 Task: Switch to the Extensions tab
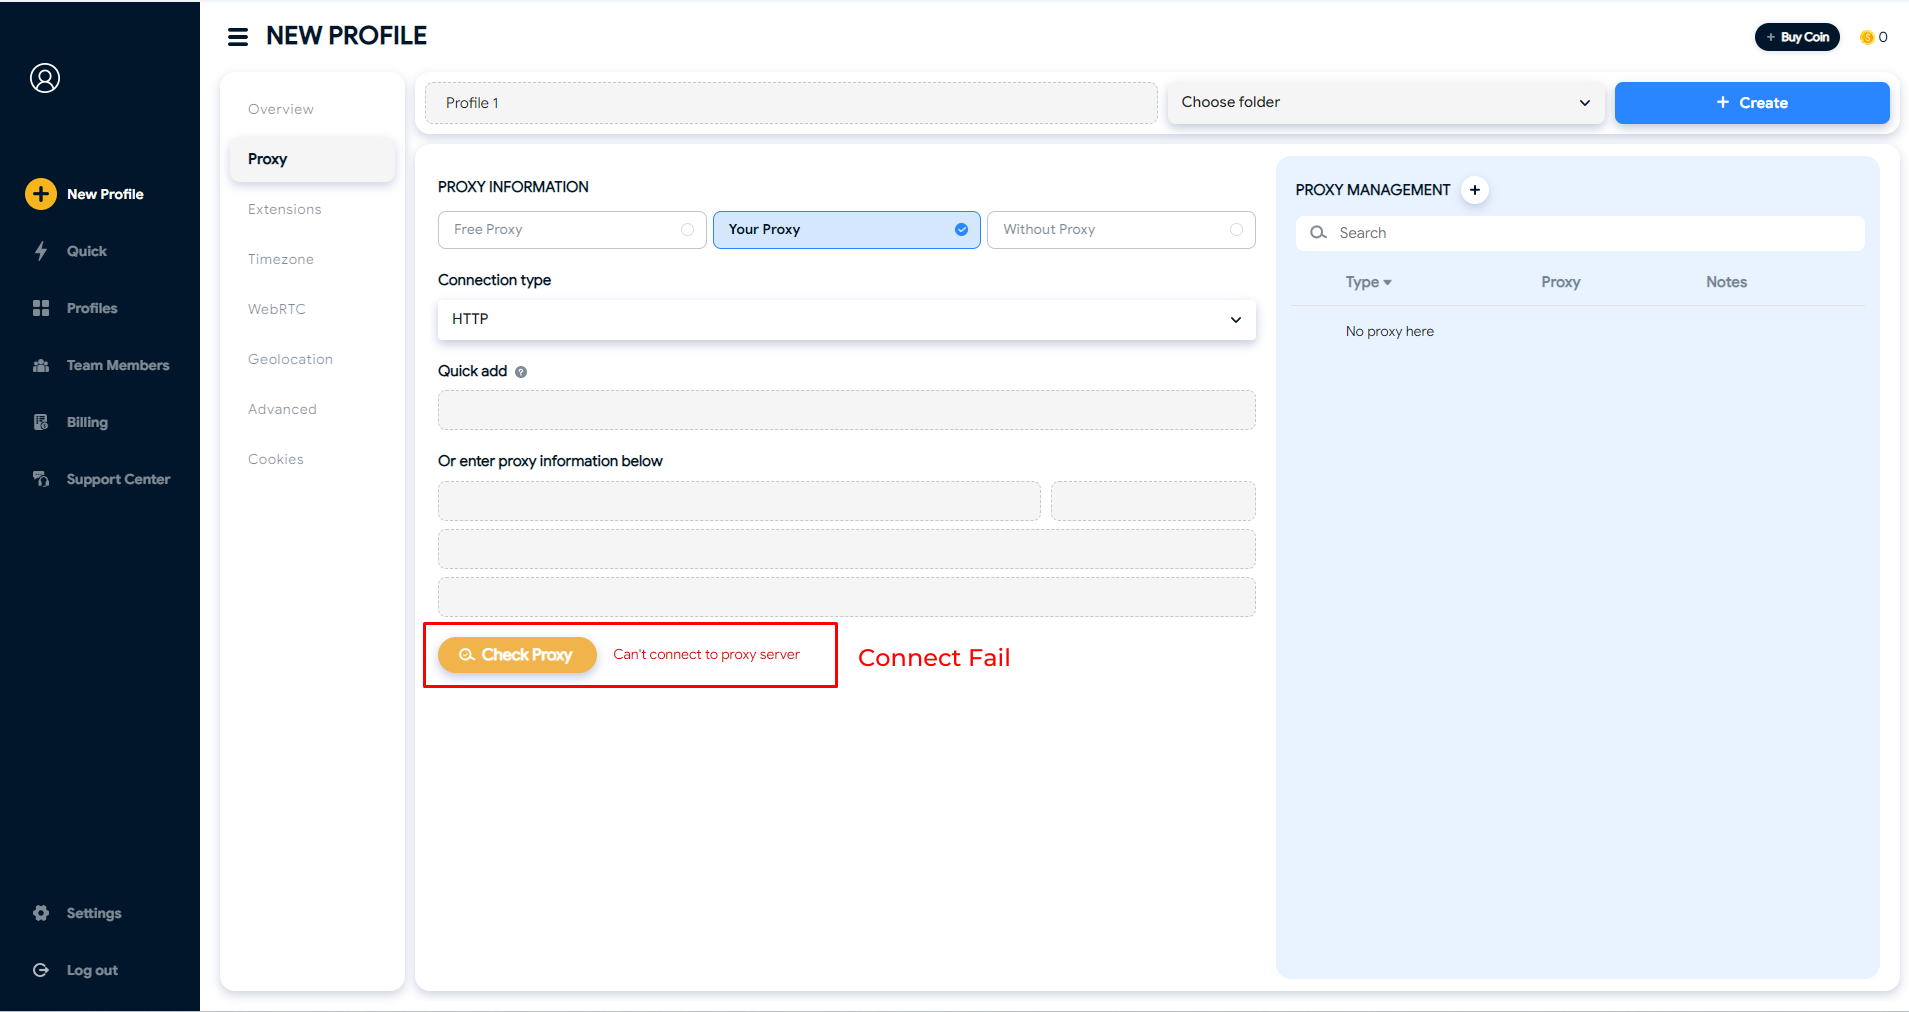point(285,209)
